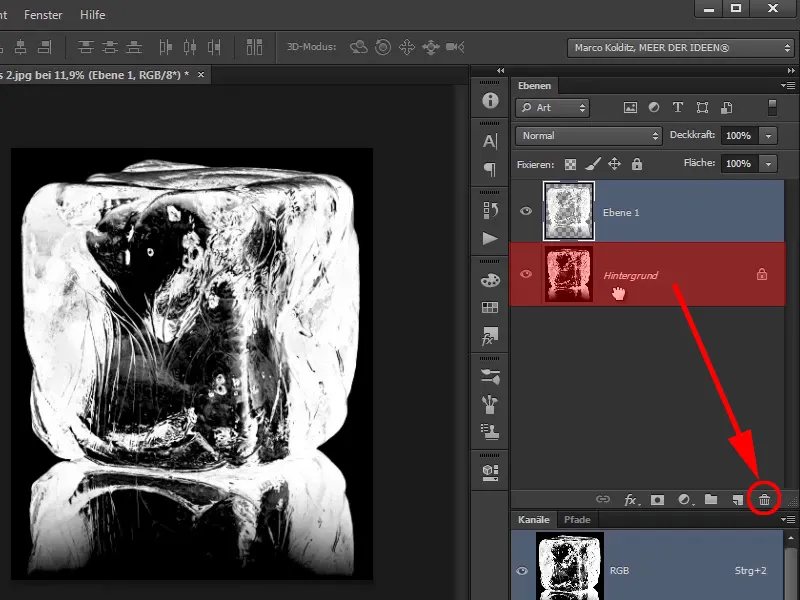Image resolution: width=800 pixels, height=600 pixels.
Task: Open the Swatches grid panel icon
Action: (x=490, y=307)
